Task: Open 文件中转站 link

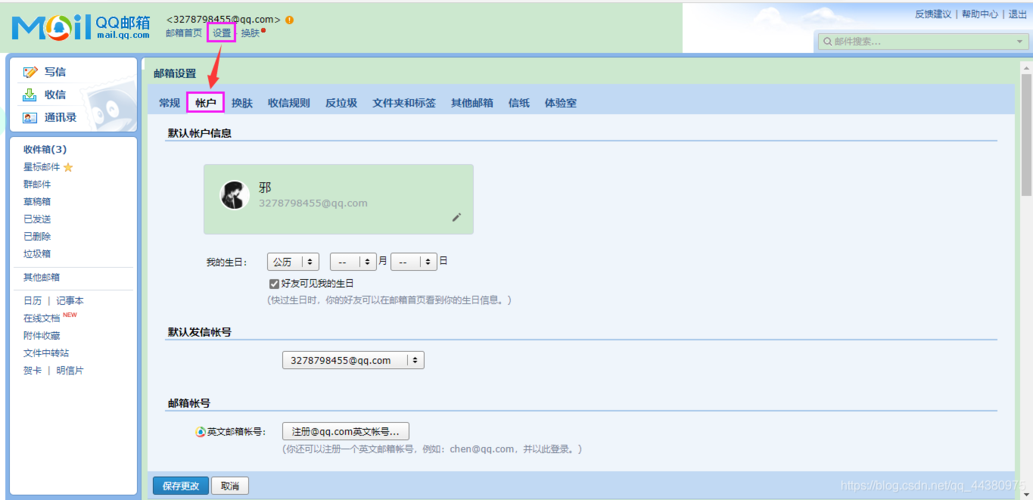Action: click(46, 353)
